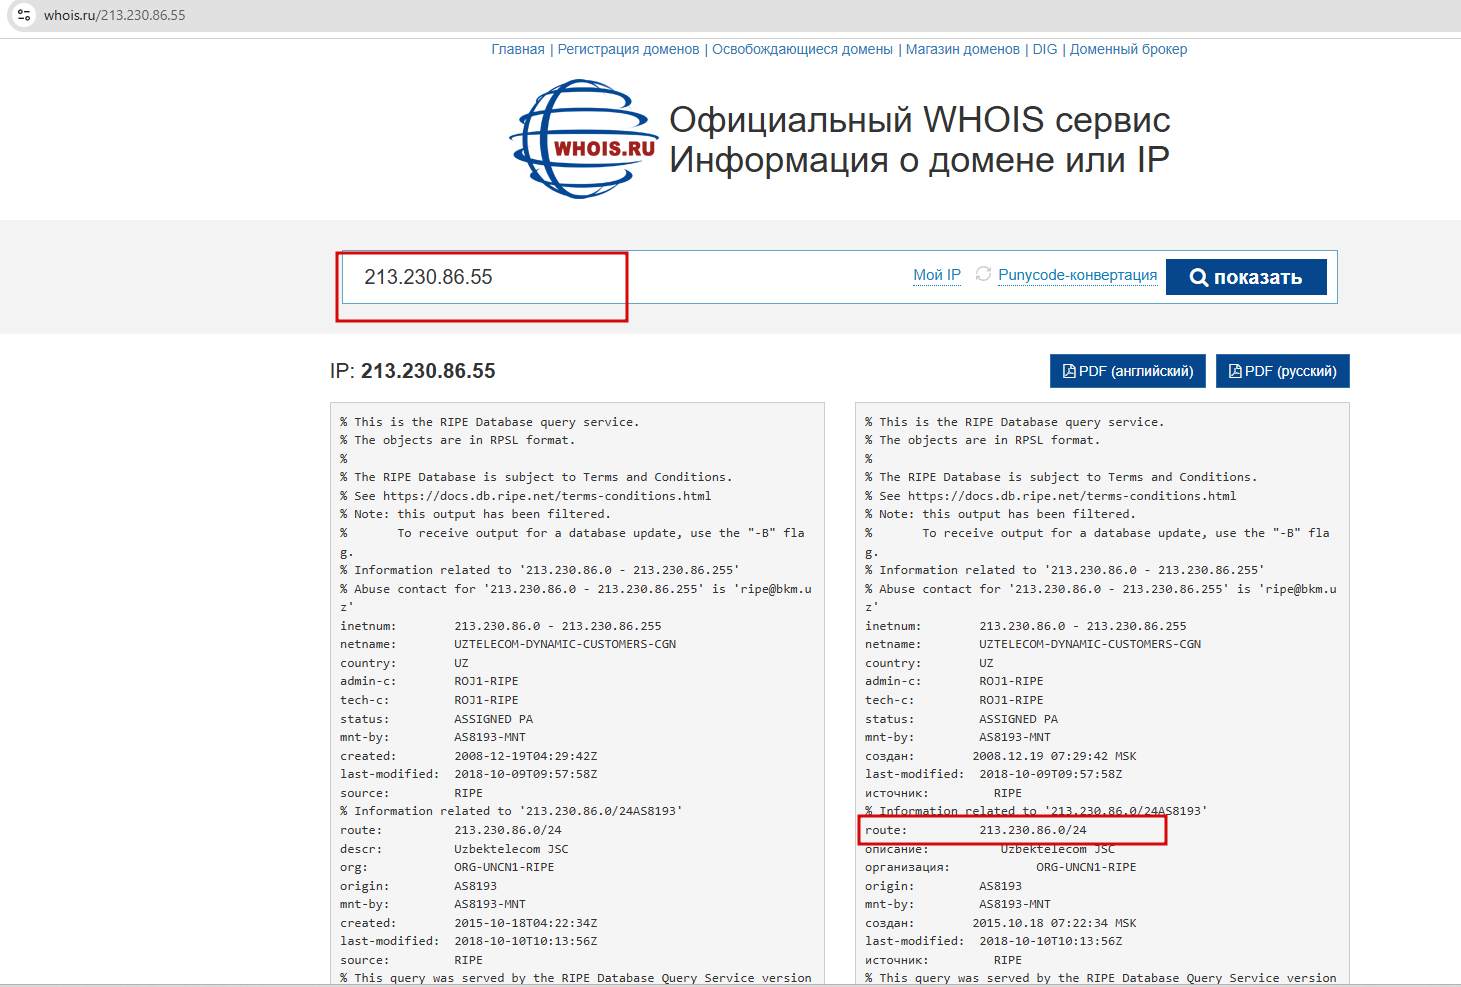
Task: Click 'tech-c: ROJ1-RIPE' in right panel
Action: pyautogui.click(x=954, y=700)
